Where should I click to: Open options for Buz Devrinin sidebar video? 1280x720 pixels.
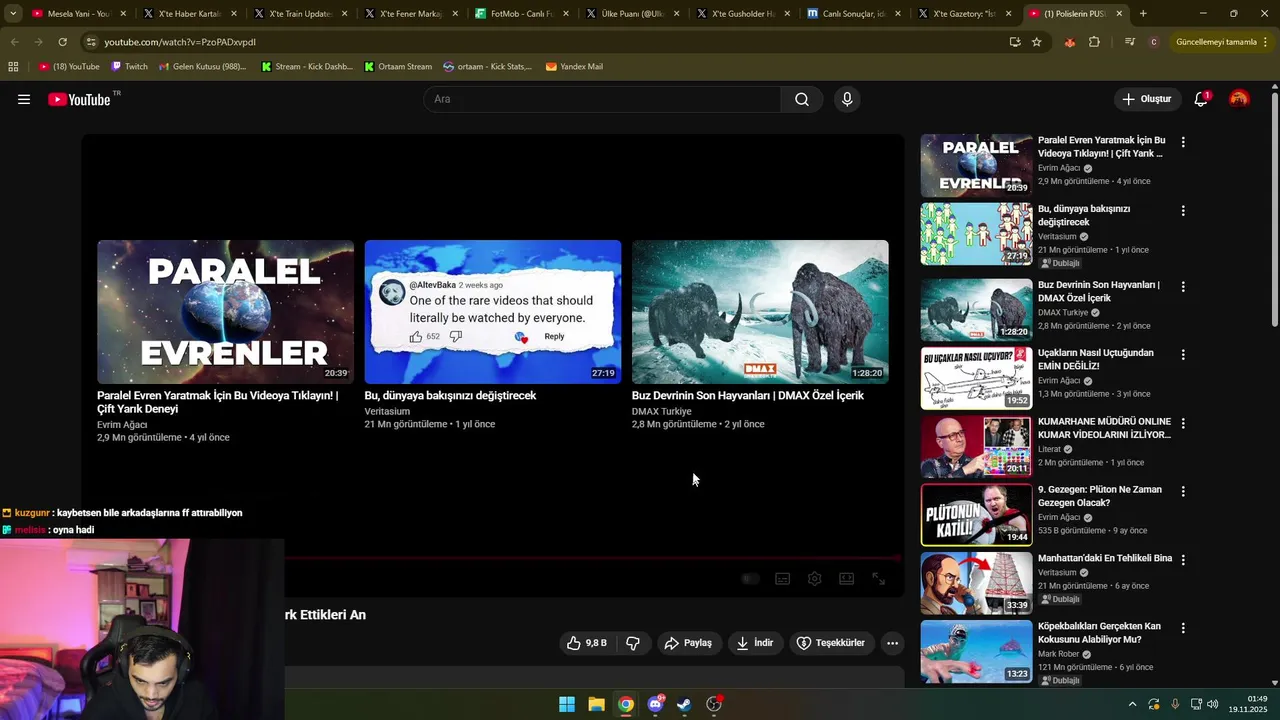[x=1183, y=287]
